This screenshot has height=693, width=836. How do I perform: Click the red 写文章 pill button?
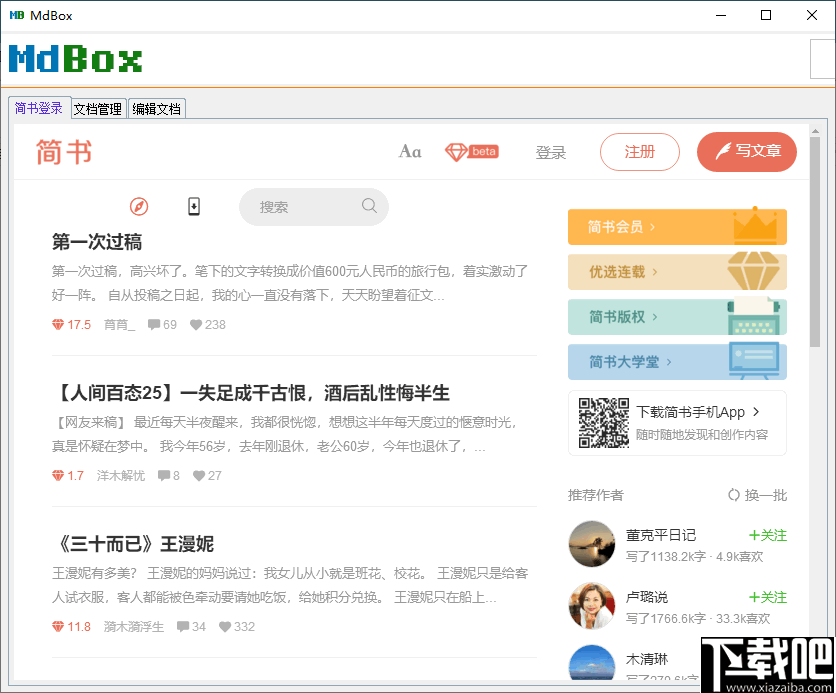(747, 151)
